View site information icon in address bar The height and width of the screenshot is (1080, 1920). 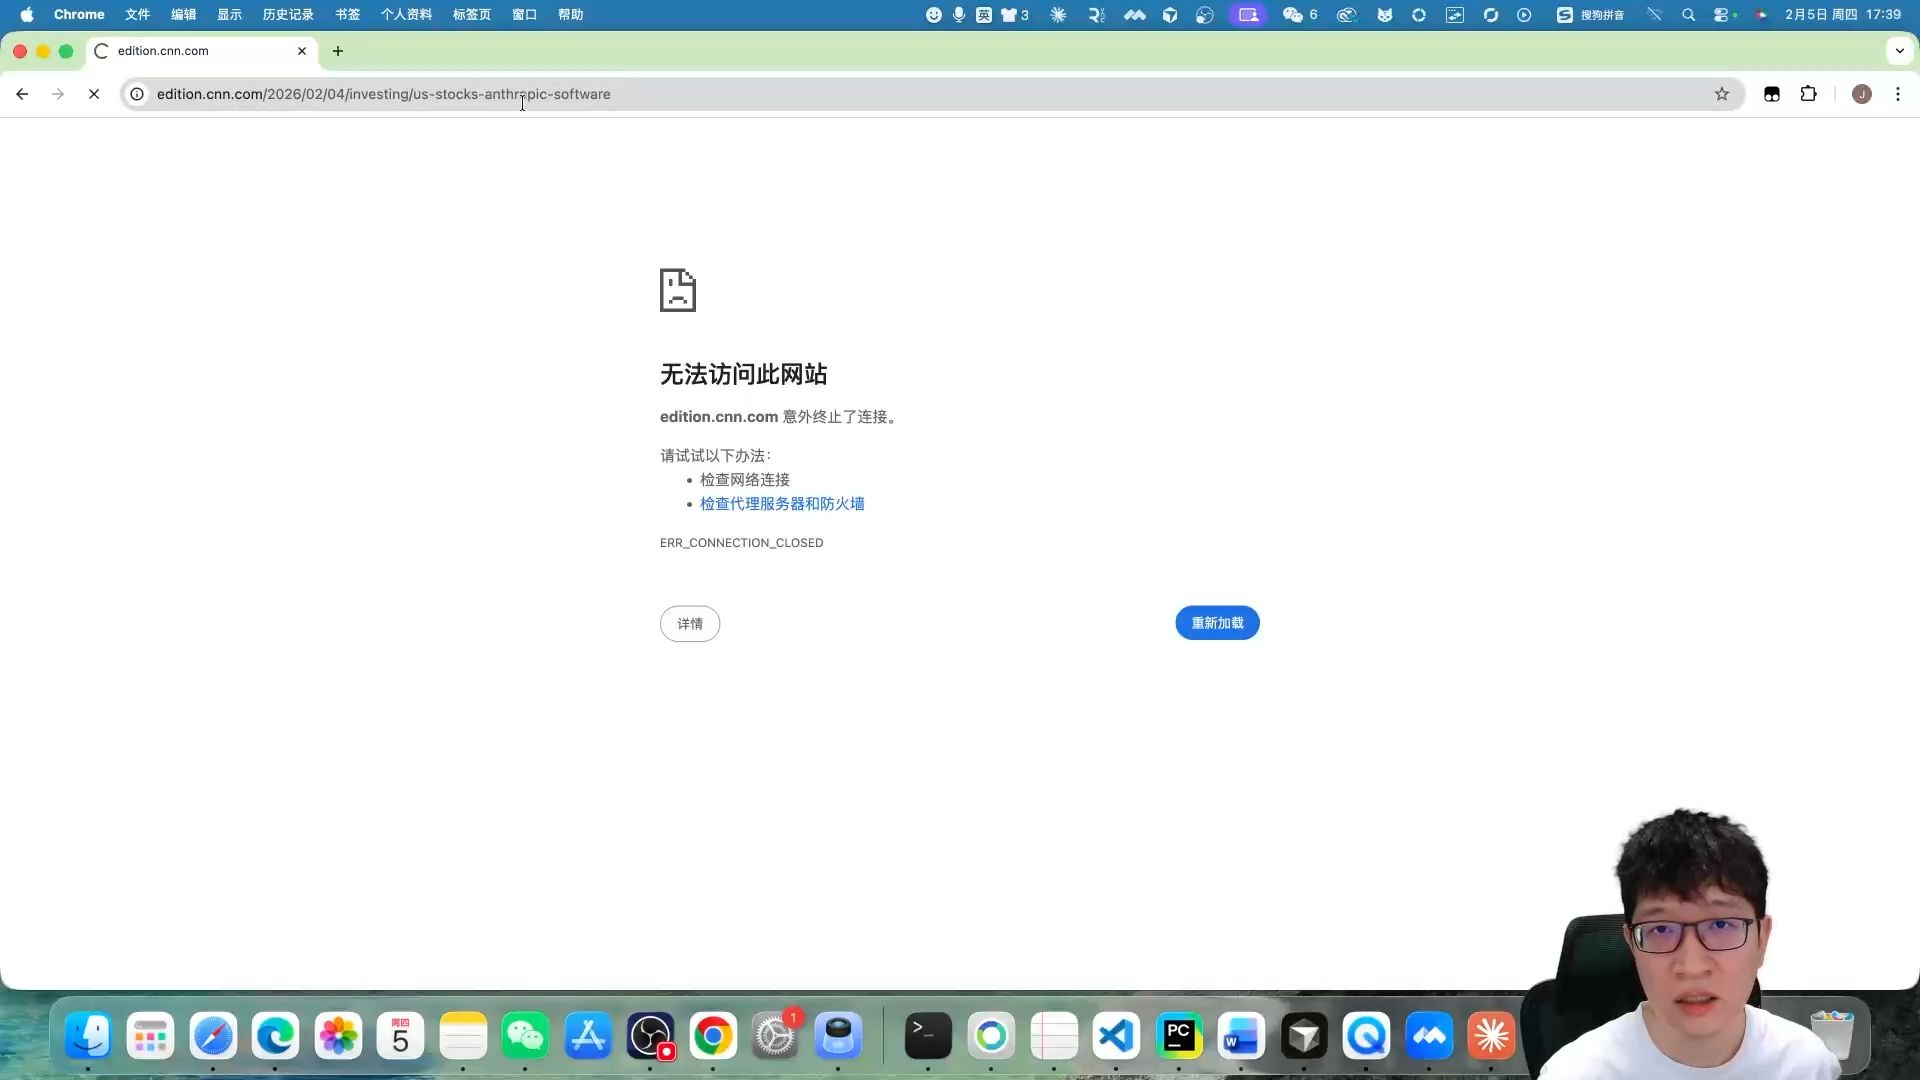tap(137, 94)
